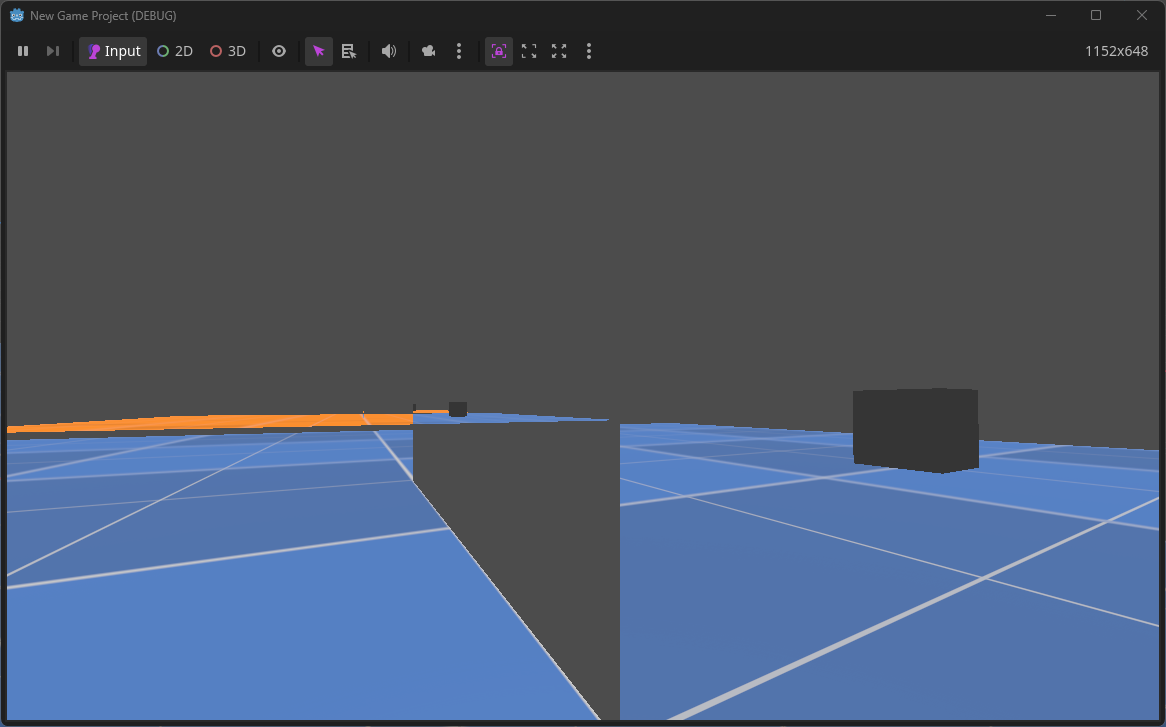Open embedding options three-dot menu
1166x727 pixels.
pyautogui.click(x=589, y=51)
